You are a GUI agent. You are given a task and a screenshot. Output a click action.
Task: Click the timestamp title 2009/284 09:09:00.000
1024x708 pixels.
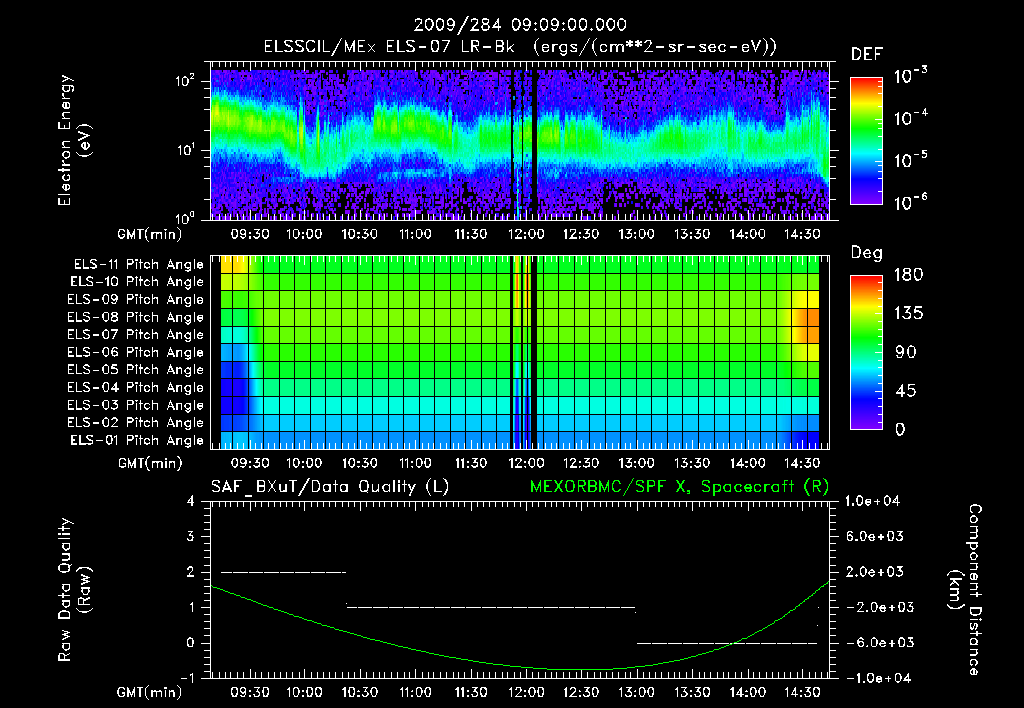point(520,25)
